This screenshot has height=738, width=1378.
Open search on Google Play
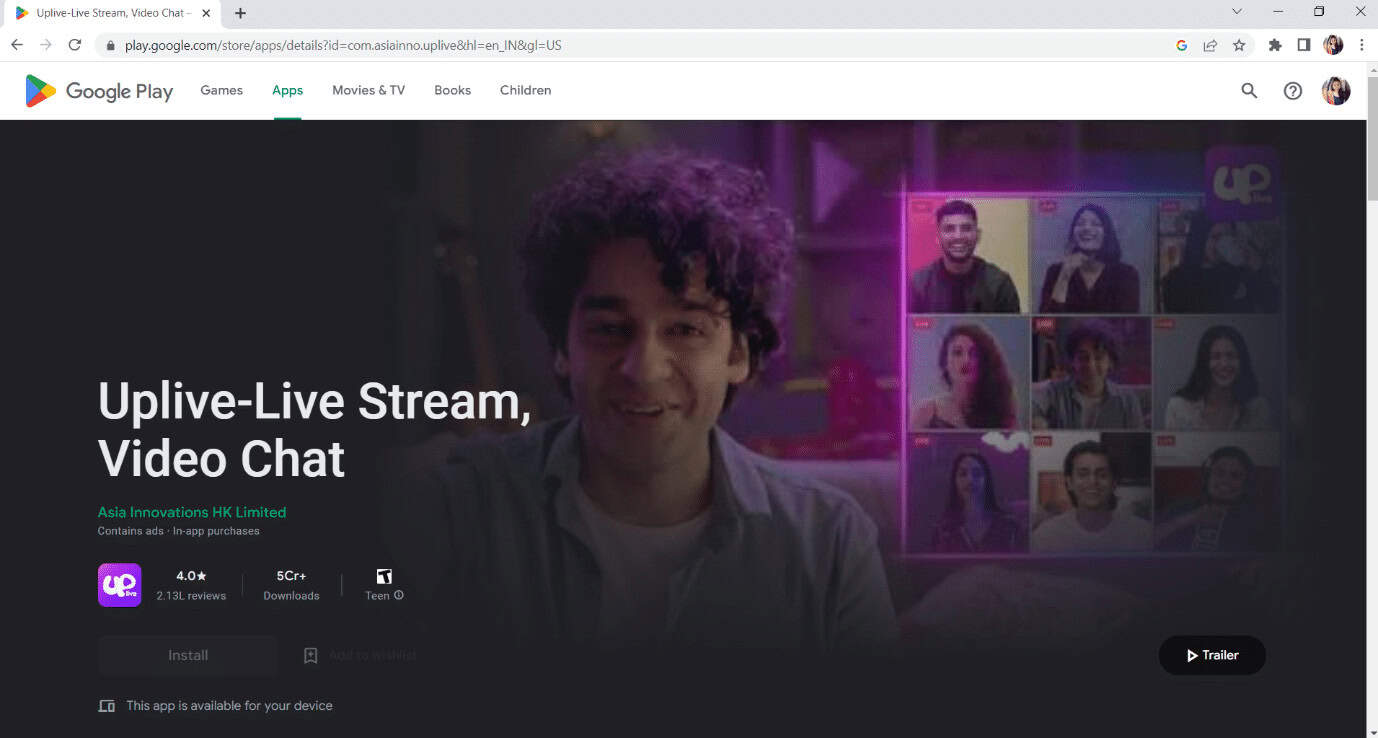[1249, 90]
